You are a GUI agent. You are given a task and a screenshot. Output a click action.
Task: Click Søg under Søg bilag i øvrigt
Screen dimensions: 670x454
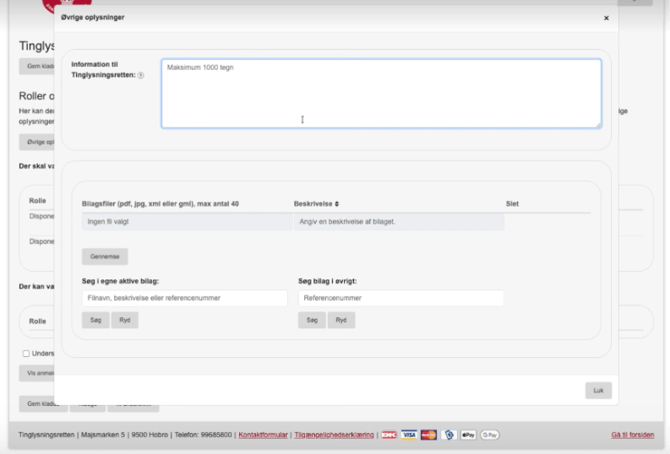tap(311, 320)
